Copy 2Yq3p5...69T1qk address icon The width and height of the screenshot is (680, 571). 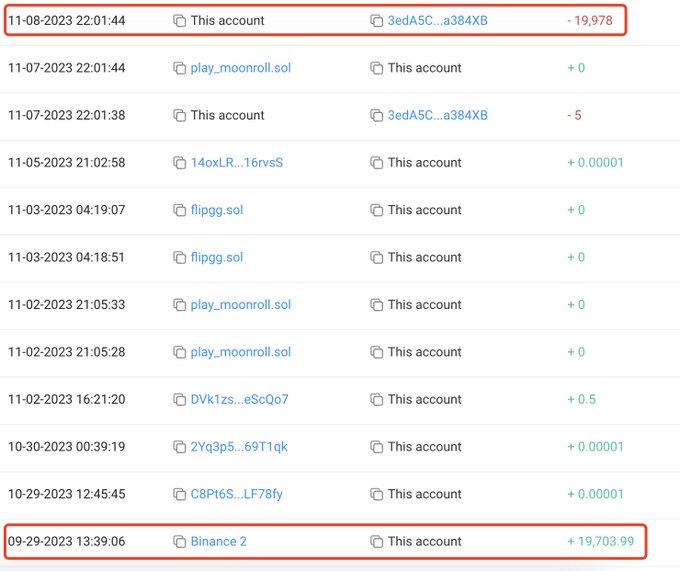[179, 447]
